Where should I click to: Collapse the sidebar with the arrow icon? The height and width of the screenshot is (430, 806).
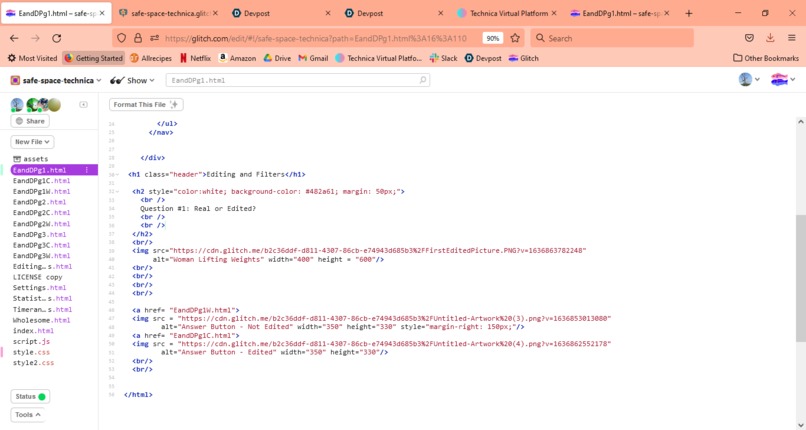(x=83, y=104)
